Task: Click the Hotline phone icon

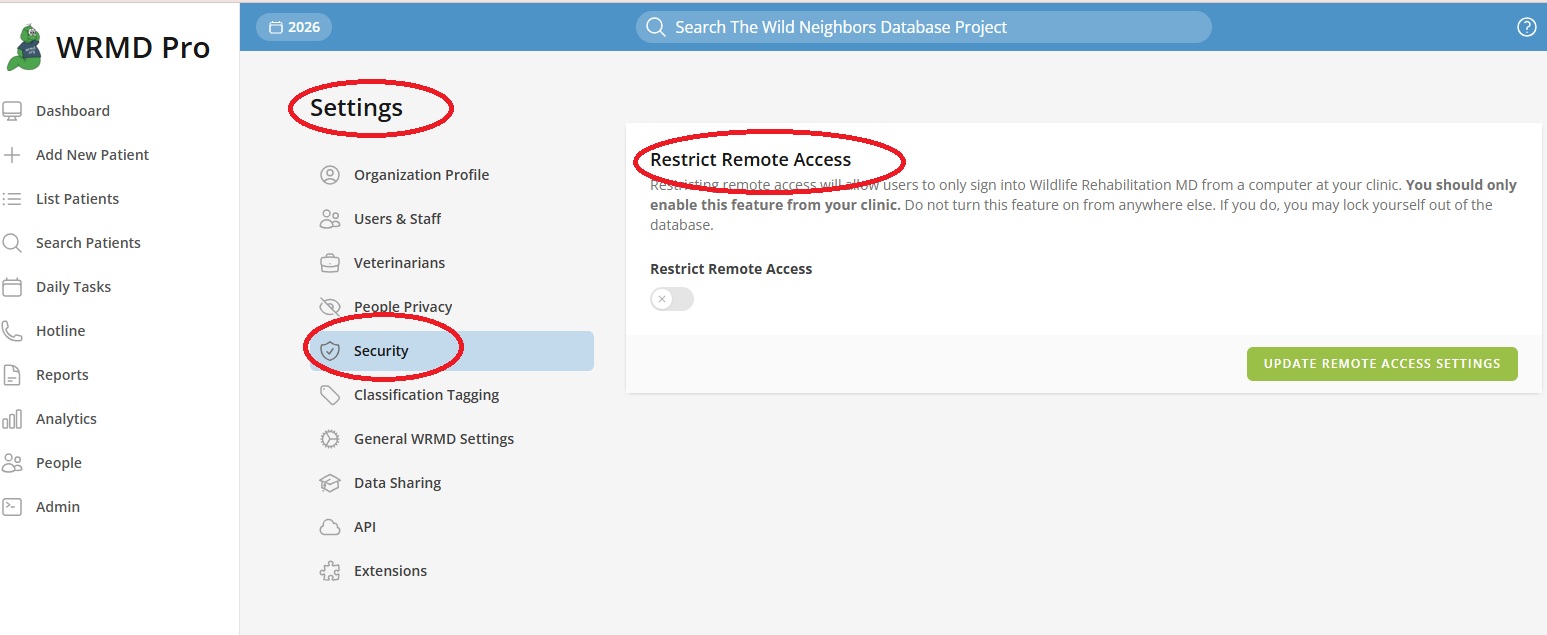Action: point(12,331)
